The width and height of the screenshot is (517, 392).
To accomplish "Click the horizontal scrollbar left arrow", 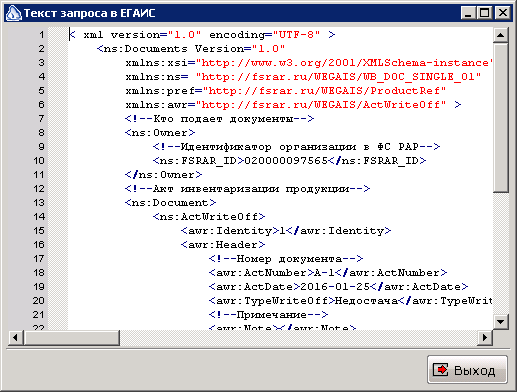I will (x=15, y=337).
